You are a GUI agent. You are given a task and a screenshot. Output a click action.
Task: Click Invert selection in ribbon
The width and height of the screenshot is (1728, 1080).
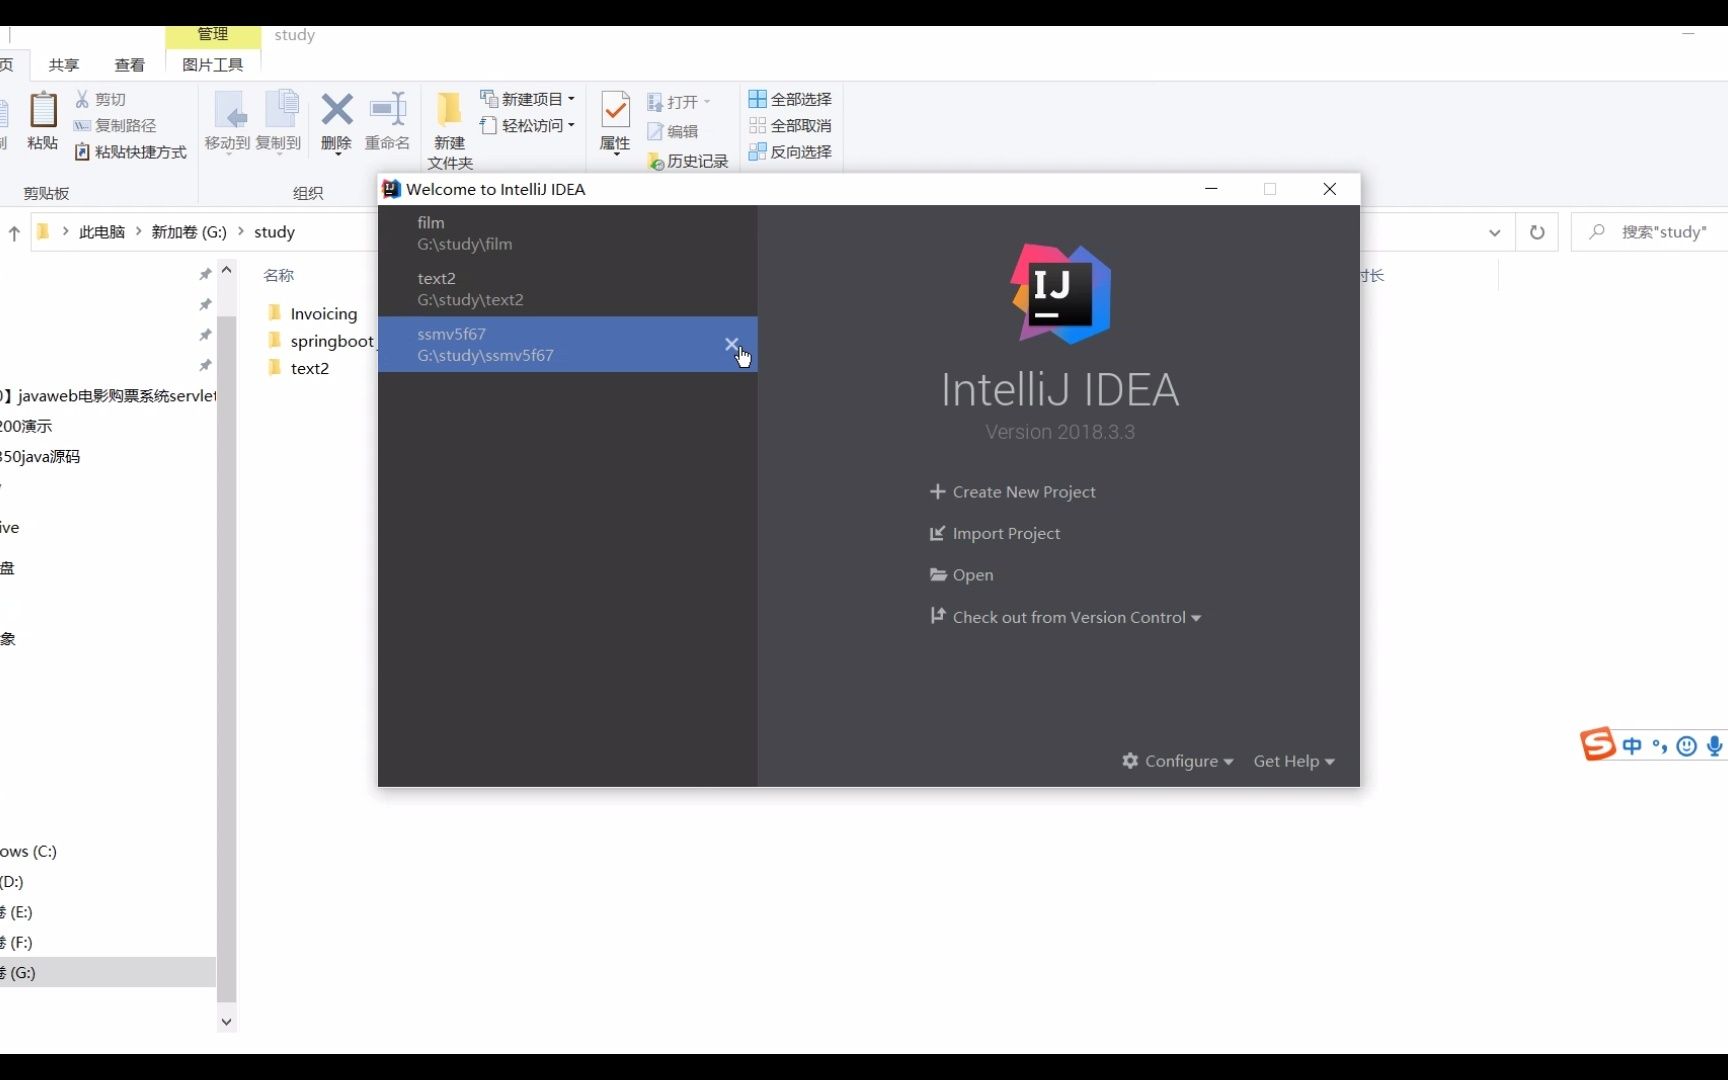790,152
